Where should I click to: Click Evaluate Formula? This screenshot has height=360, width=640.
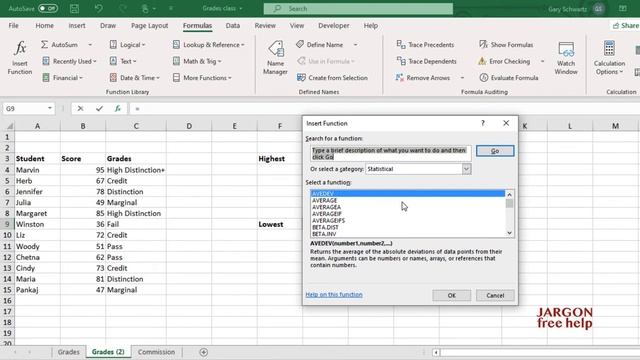coord(509,78)
